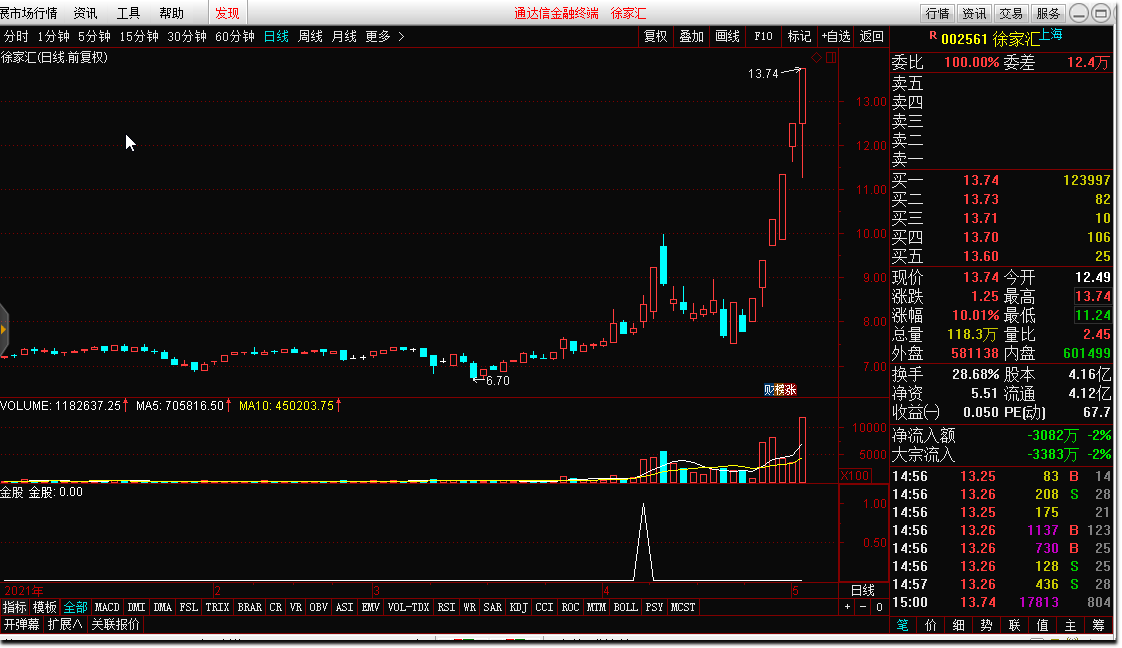Apply the MCST indicator
This screenshot has height=648, width=1122.
[682, 607]
